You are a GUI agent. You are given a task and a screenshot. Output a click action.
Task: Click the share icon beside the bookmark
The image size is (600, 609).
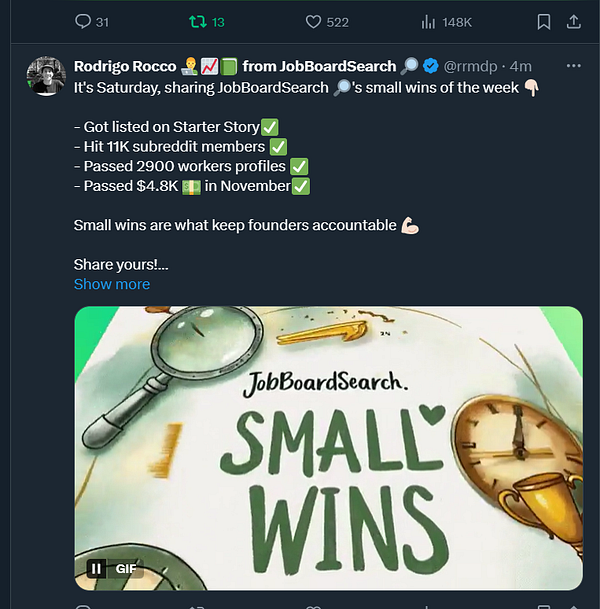coord(573,21)
